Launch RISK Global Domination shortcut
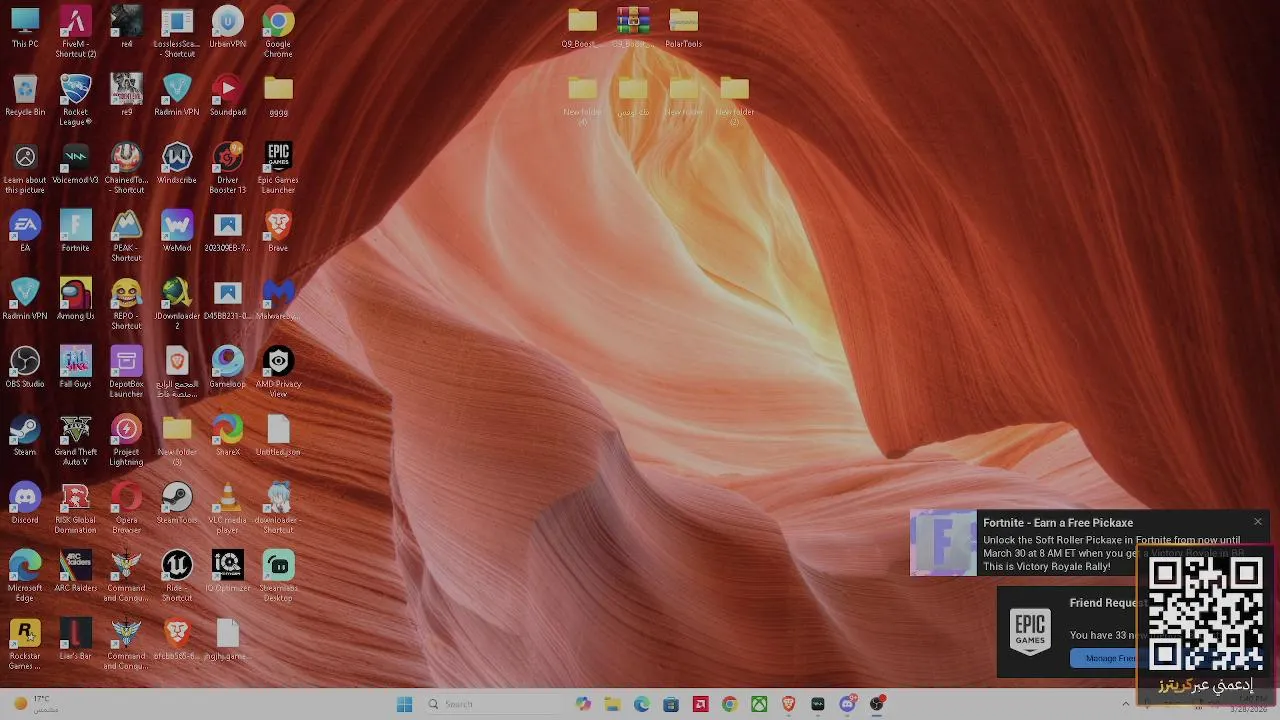The image size is (1280, 720). (76, 506)
